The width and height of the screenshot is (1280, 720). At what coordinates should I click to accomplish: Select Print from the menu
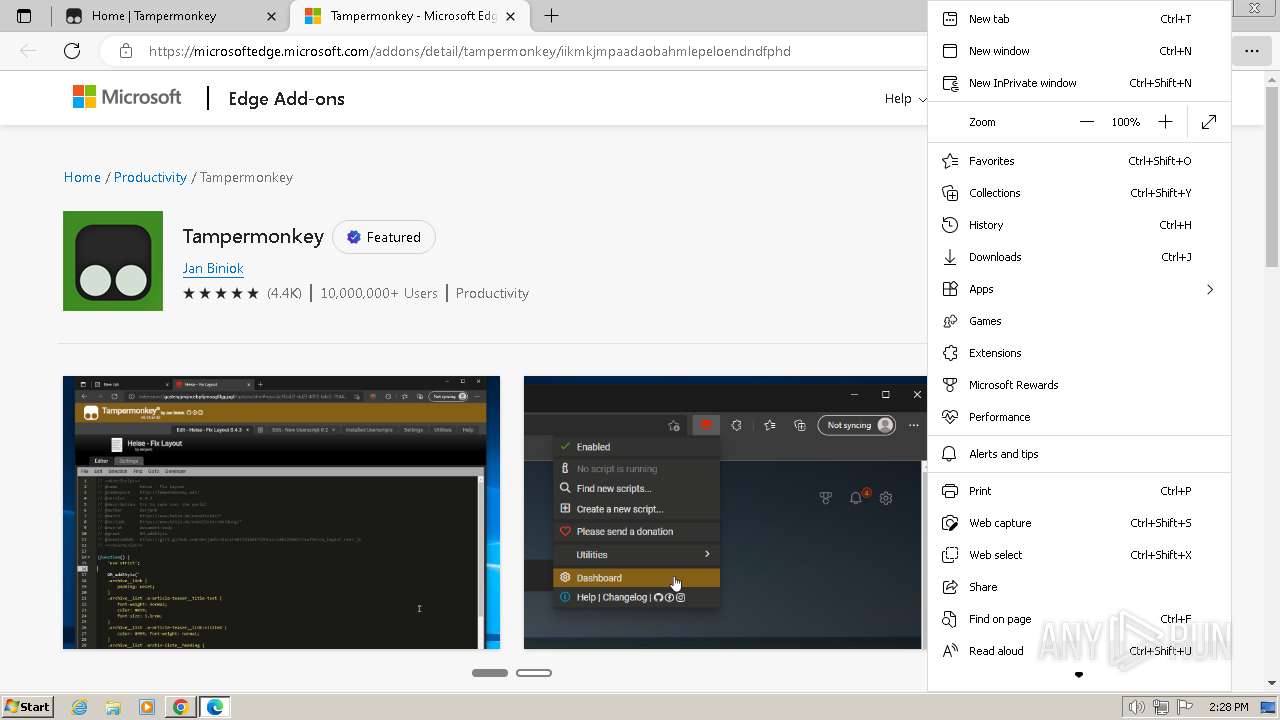[x=1079, y=491]
